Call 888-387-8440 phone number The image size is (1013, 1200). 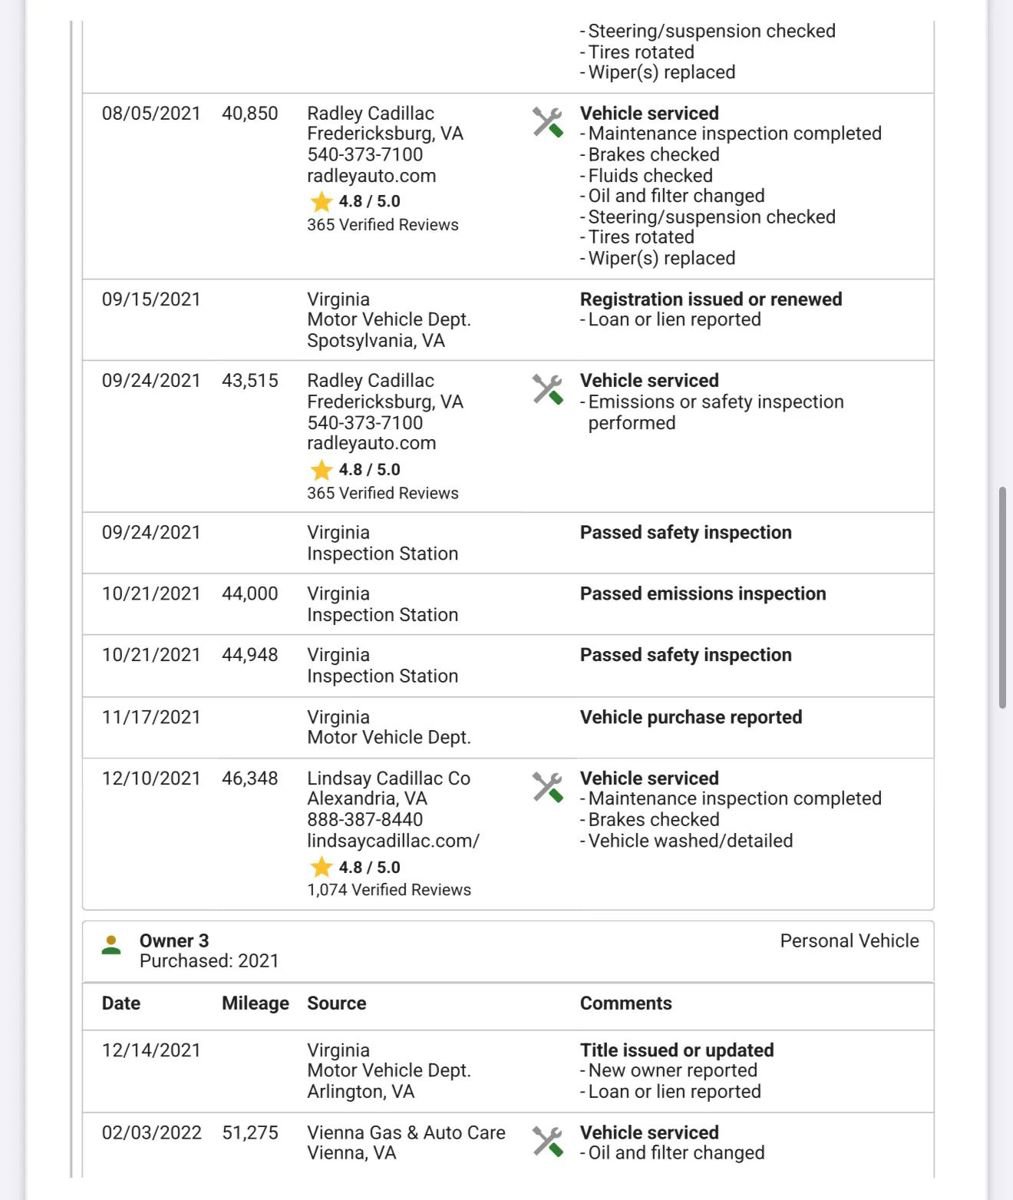[x=365, y=820]
